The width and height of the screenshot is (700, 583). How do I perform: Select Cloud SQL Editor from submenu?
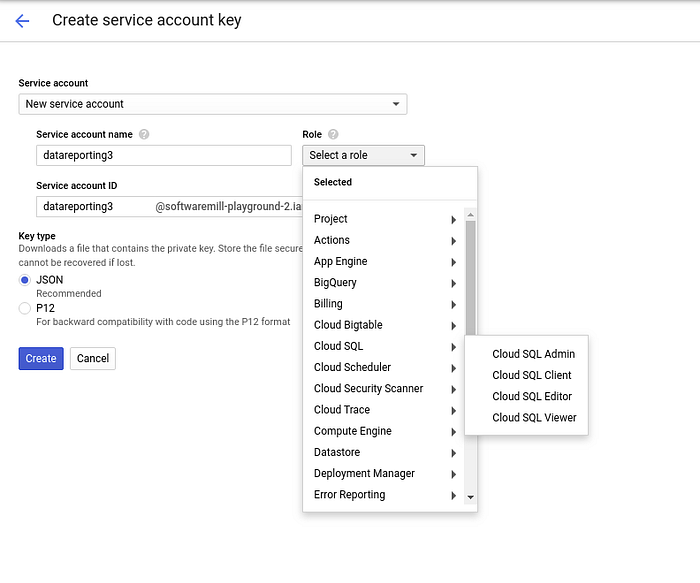(532, 396)
